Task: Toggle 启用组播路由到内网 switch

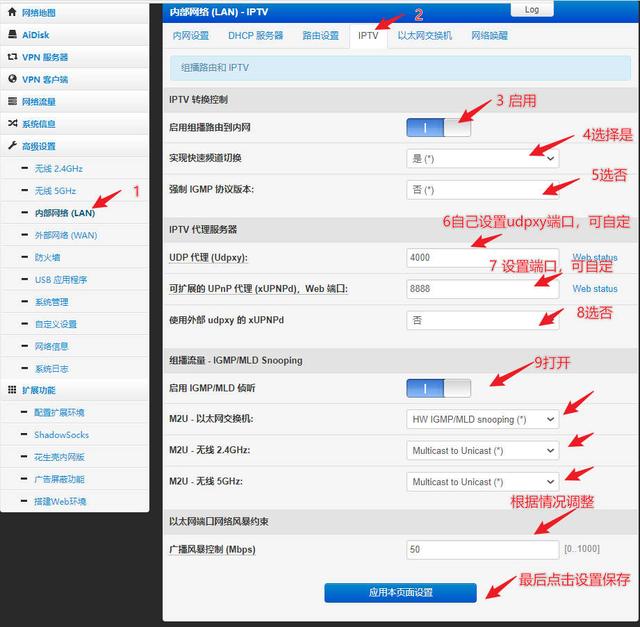Action: 437,128
